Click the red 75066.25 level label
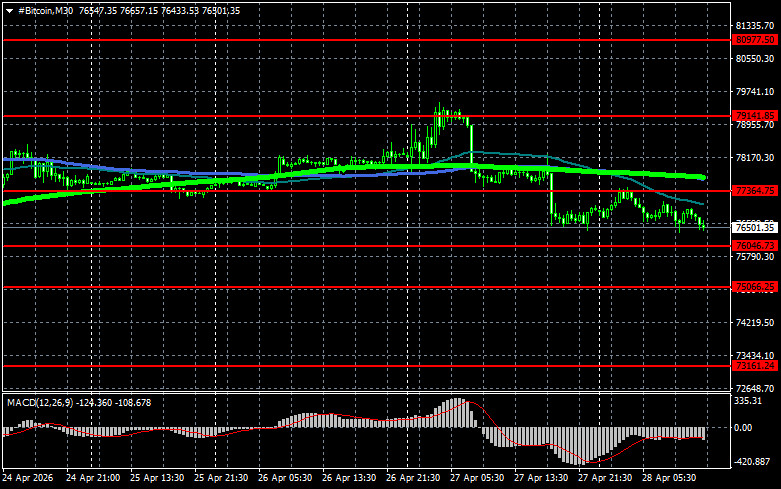Screen dimensions: 781x489 click(x=754, y=287)
